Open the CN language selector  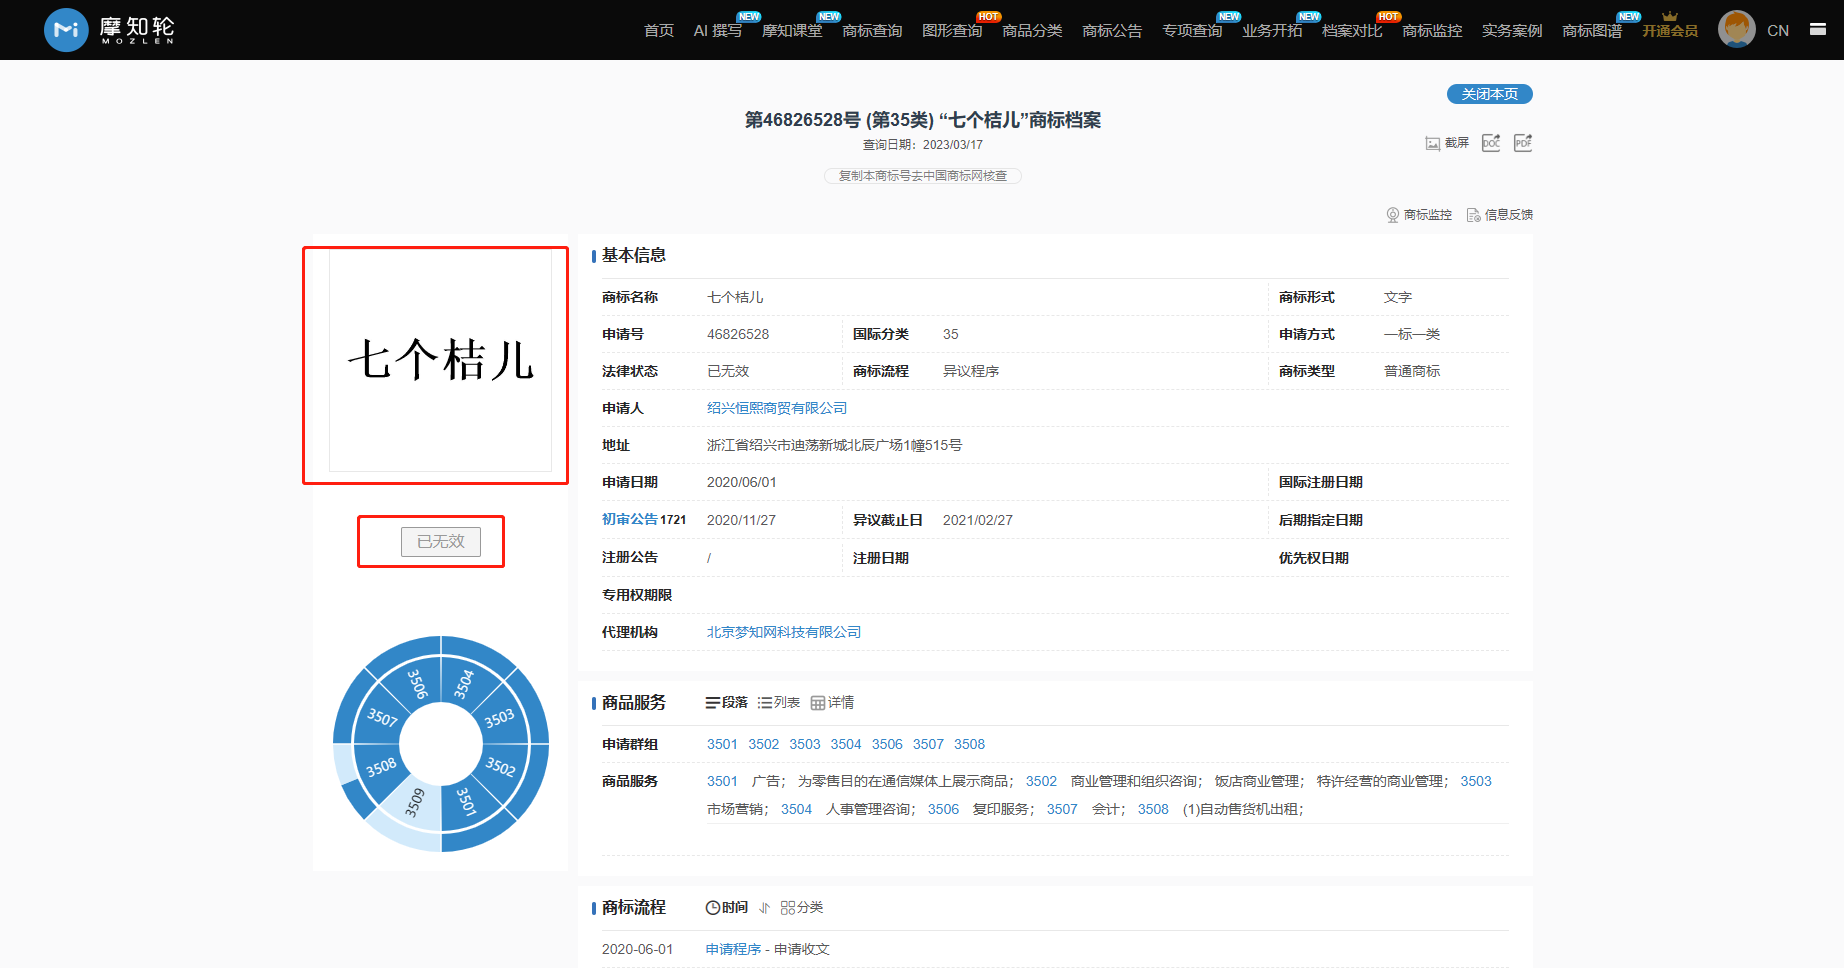coord(1777,31)
